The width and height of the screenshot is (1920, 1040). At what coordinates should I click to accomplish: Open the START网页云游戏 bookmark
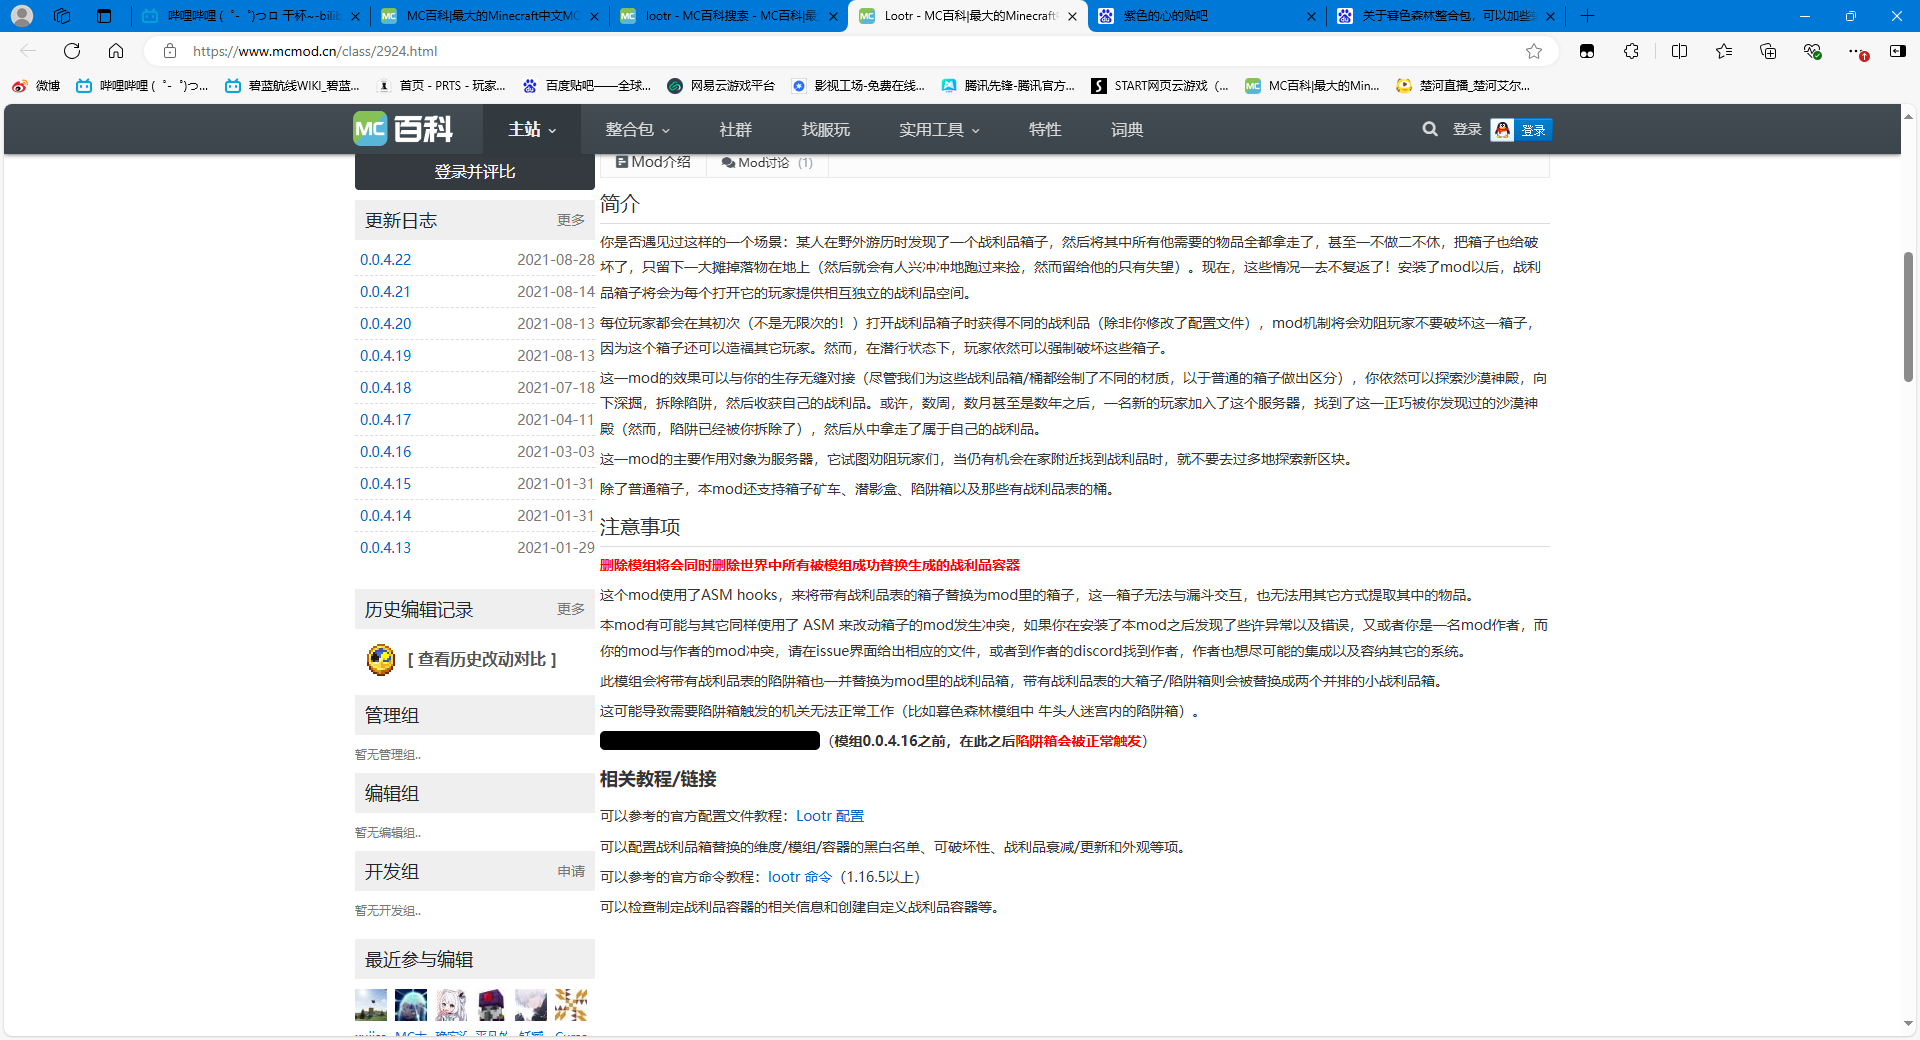[1160, 86]
